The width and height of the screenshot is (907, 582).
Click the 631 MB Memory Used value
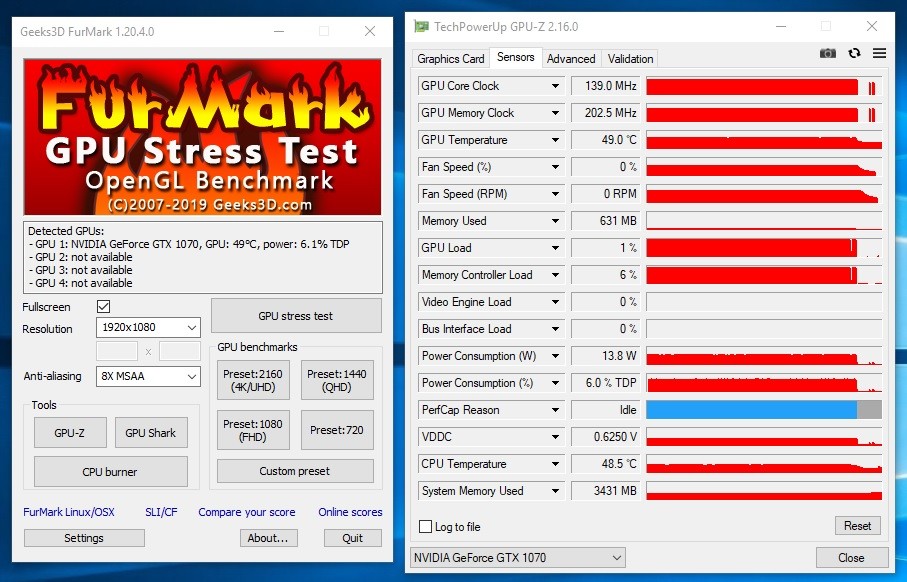pos(606,221)
